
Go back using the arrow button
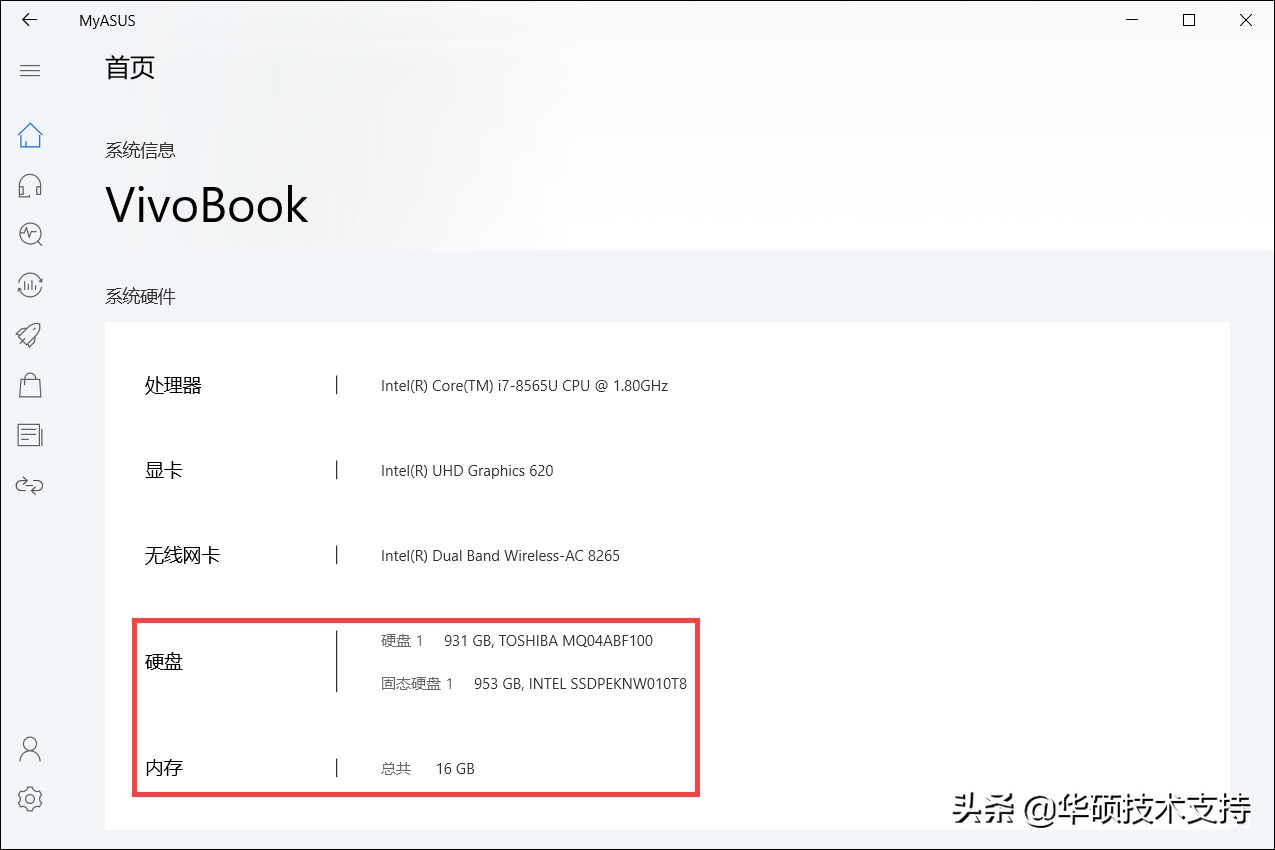tap(28, 20)
